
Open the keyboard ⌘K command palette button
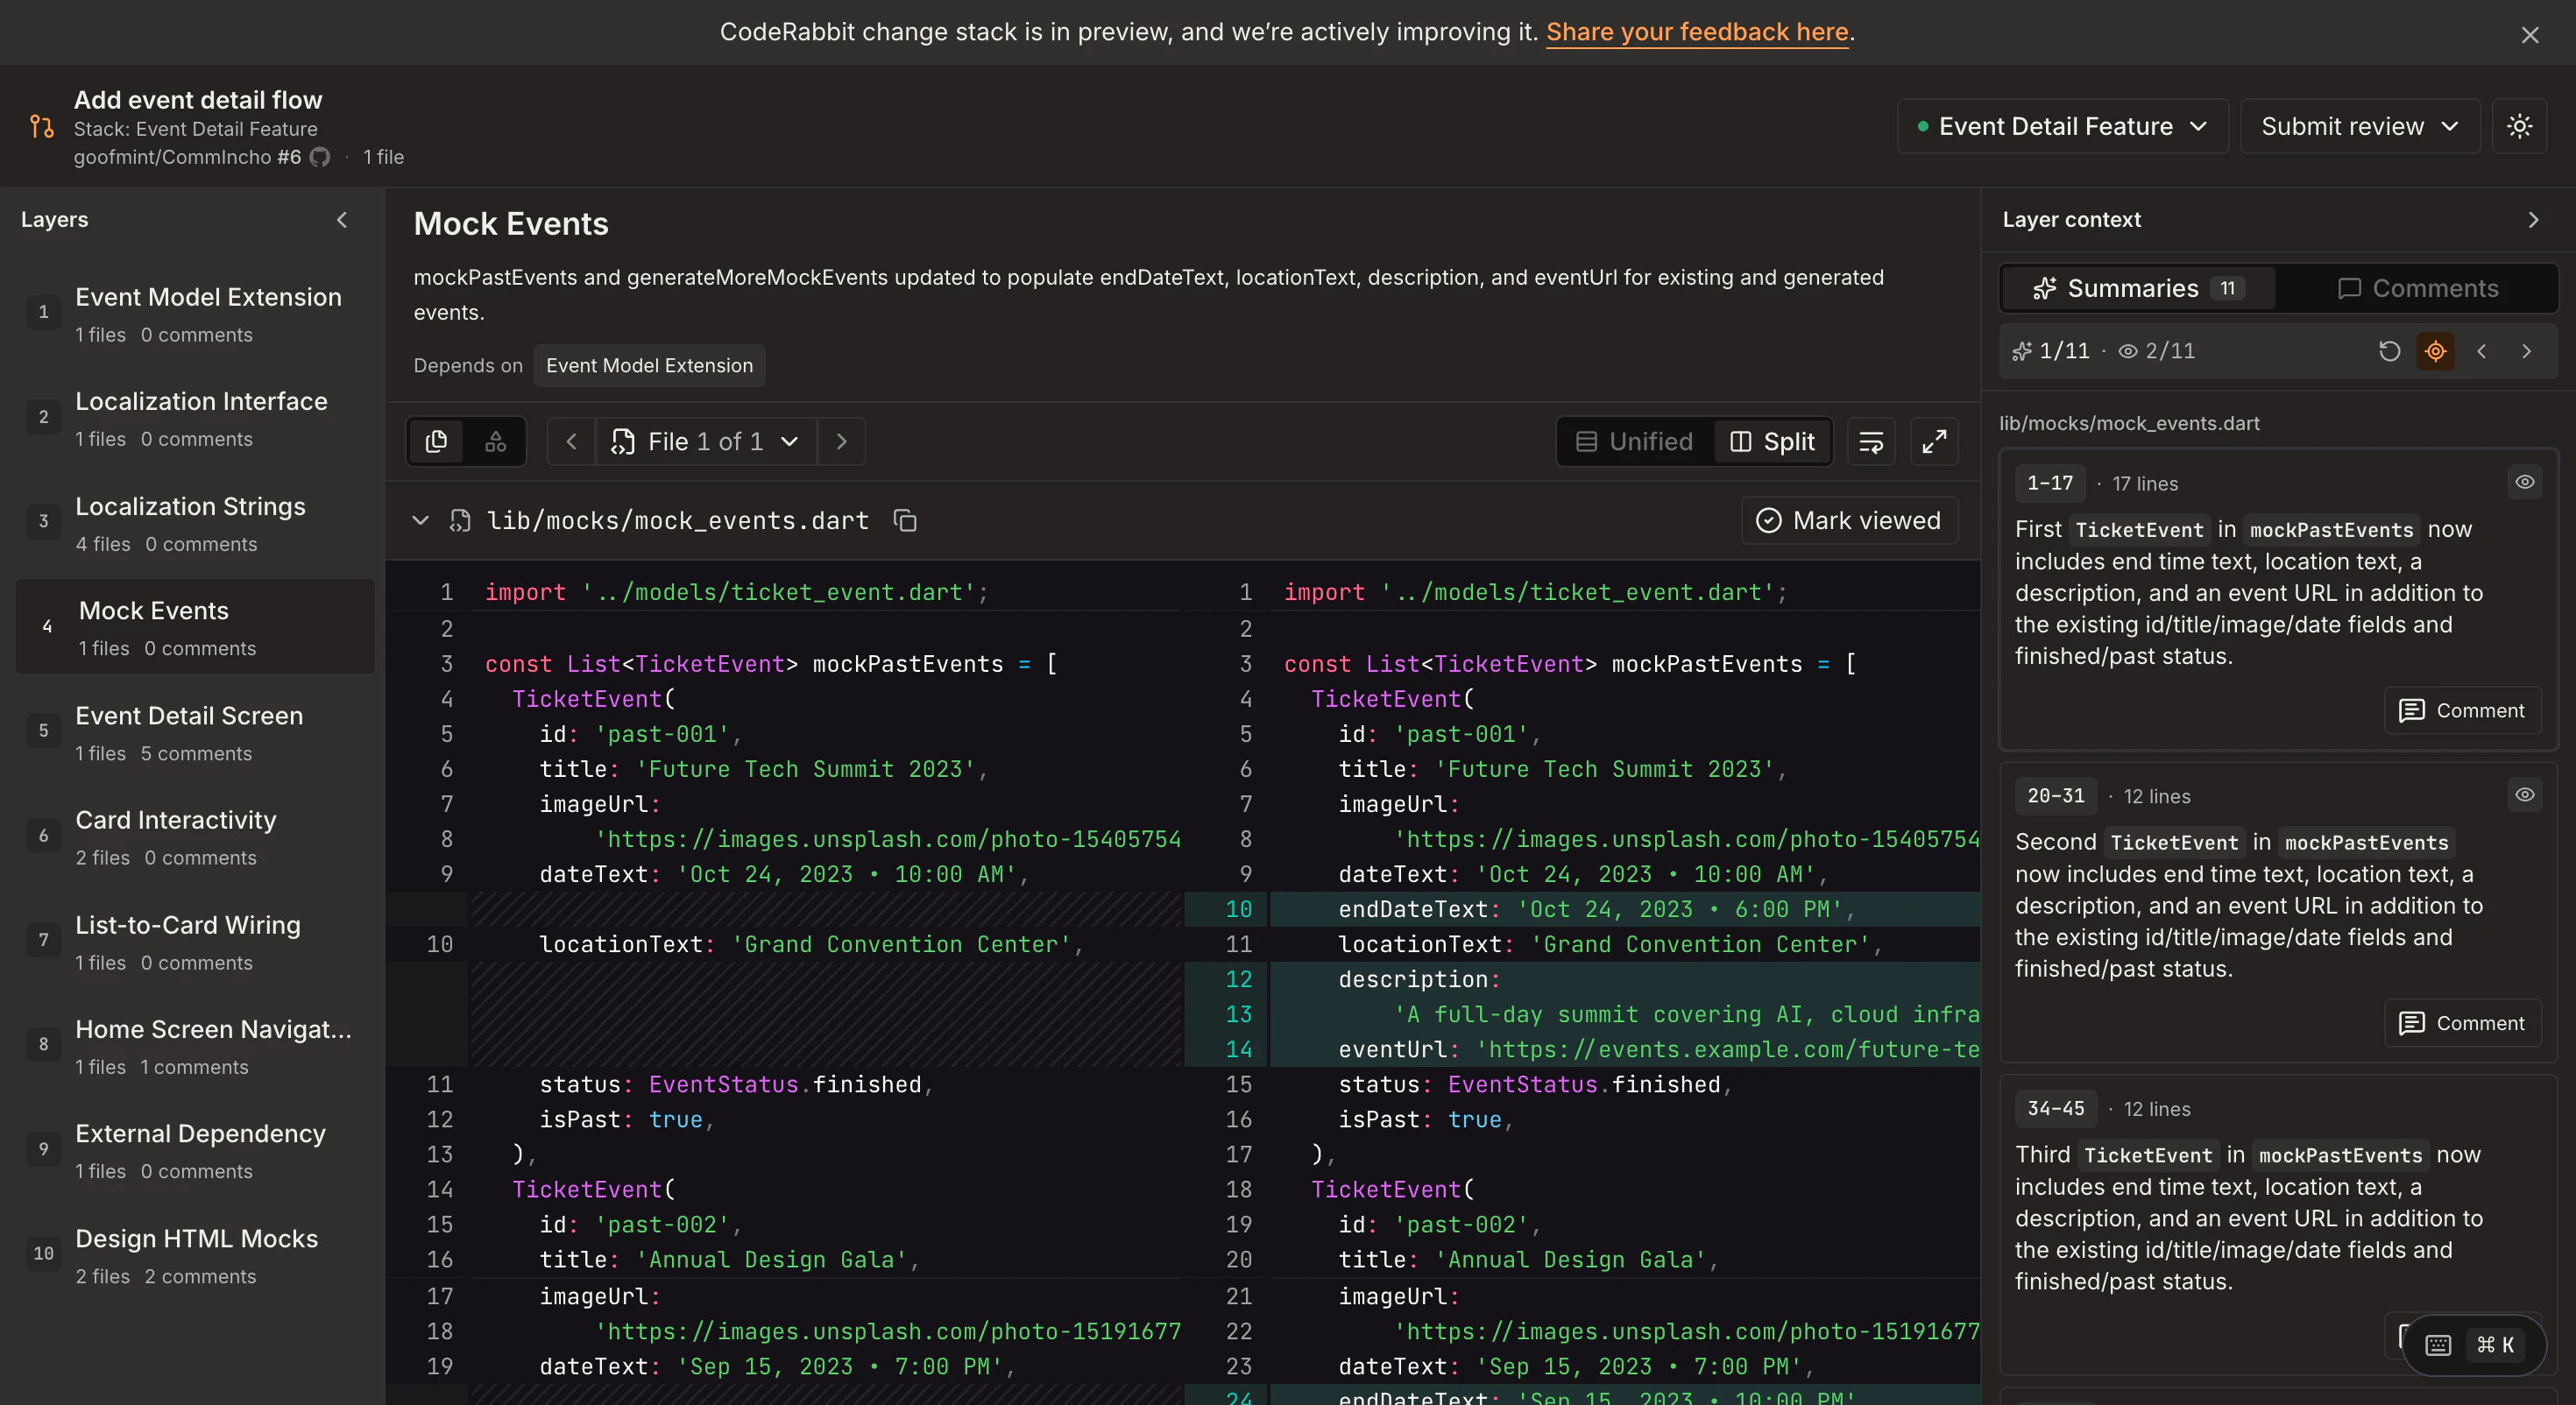(2475, 1345)
